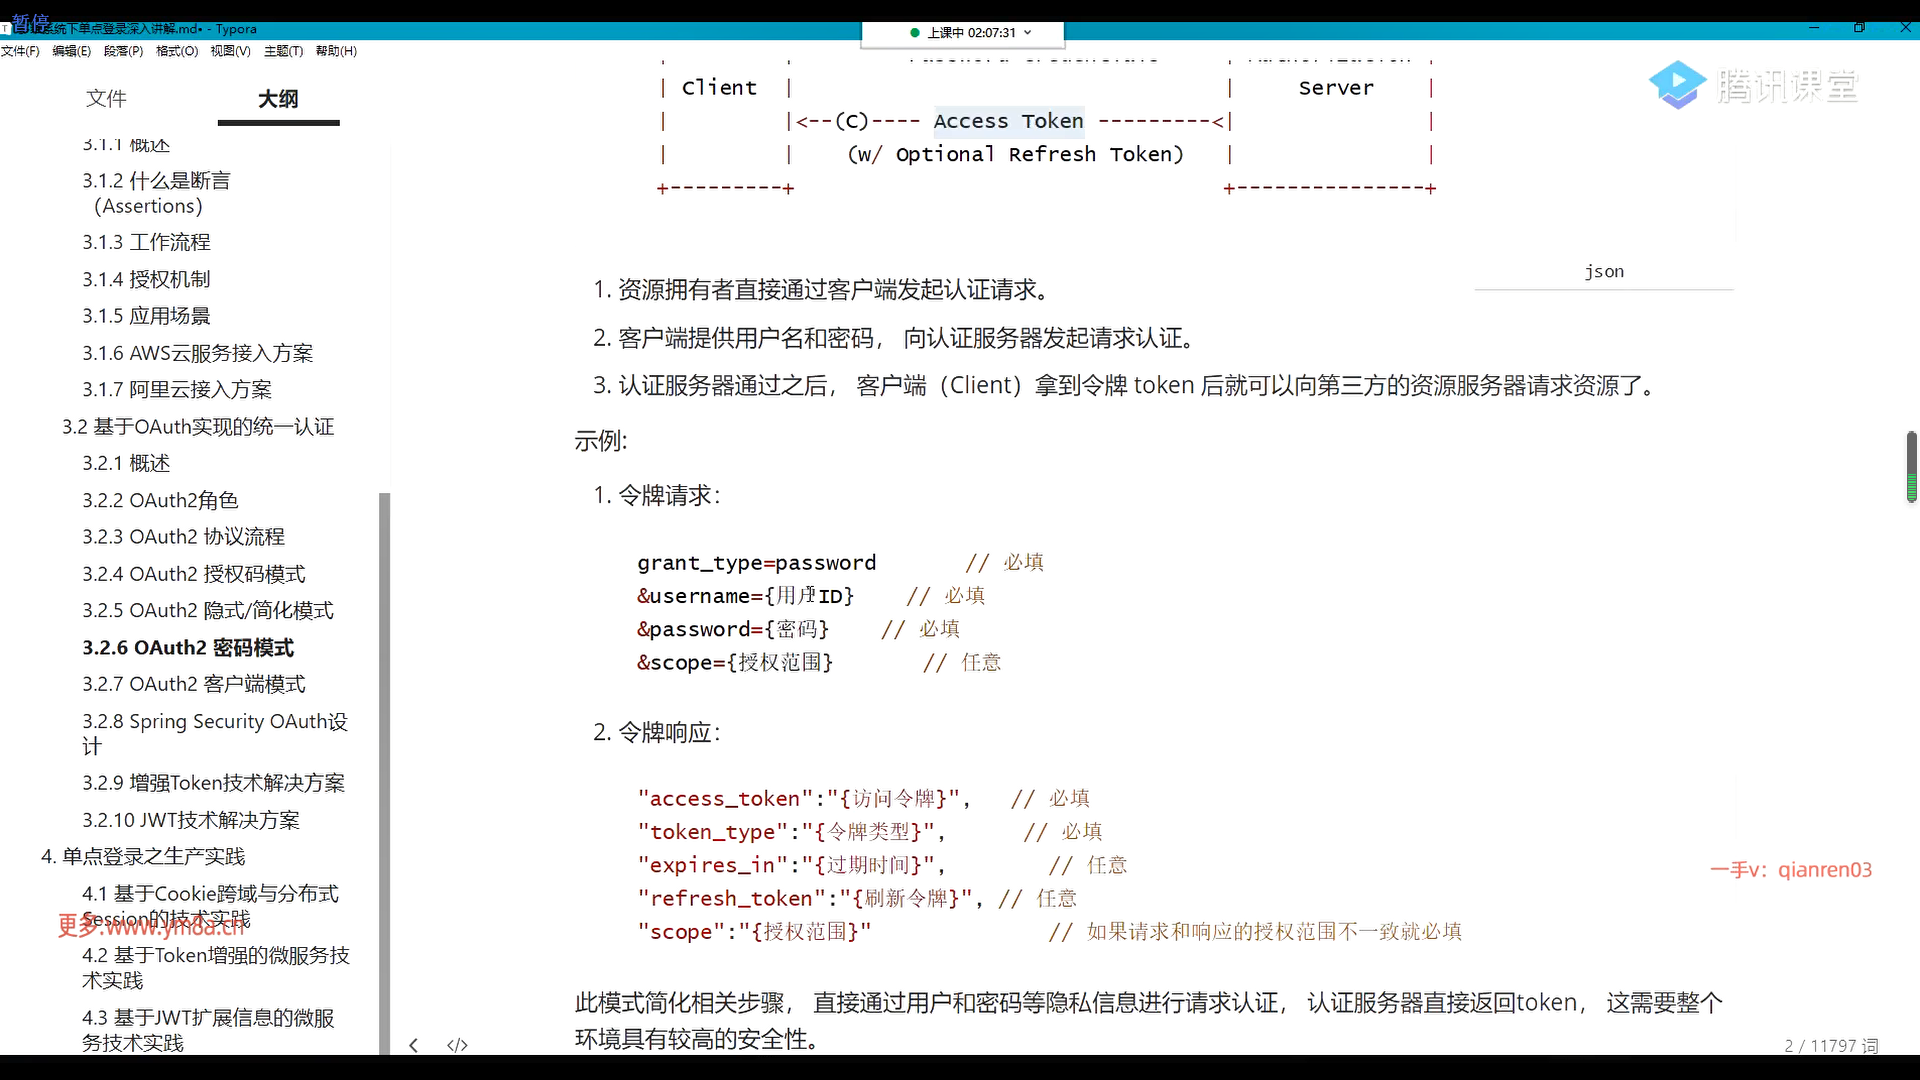
Task: Open the 文件(F) menu
Action: tap(20, 51)
